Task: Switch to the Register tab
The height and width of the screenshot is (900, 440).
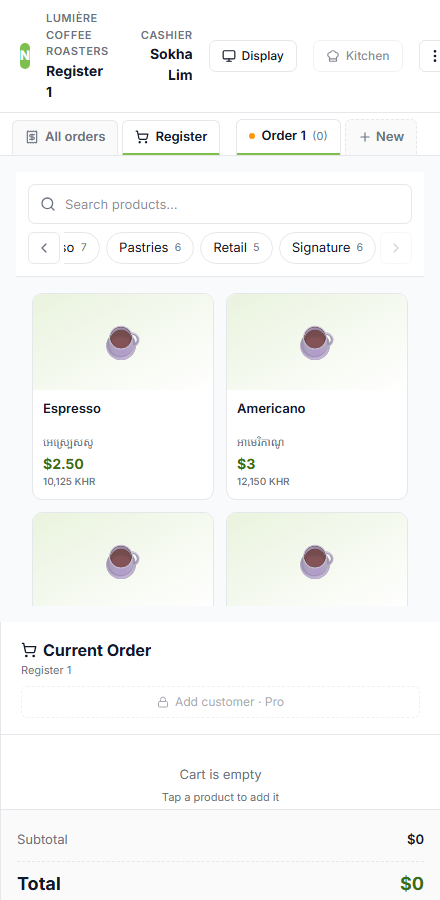Action: coord(171,137)
